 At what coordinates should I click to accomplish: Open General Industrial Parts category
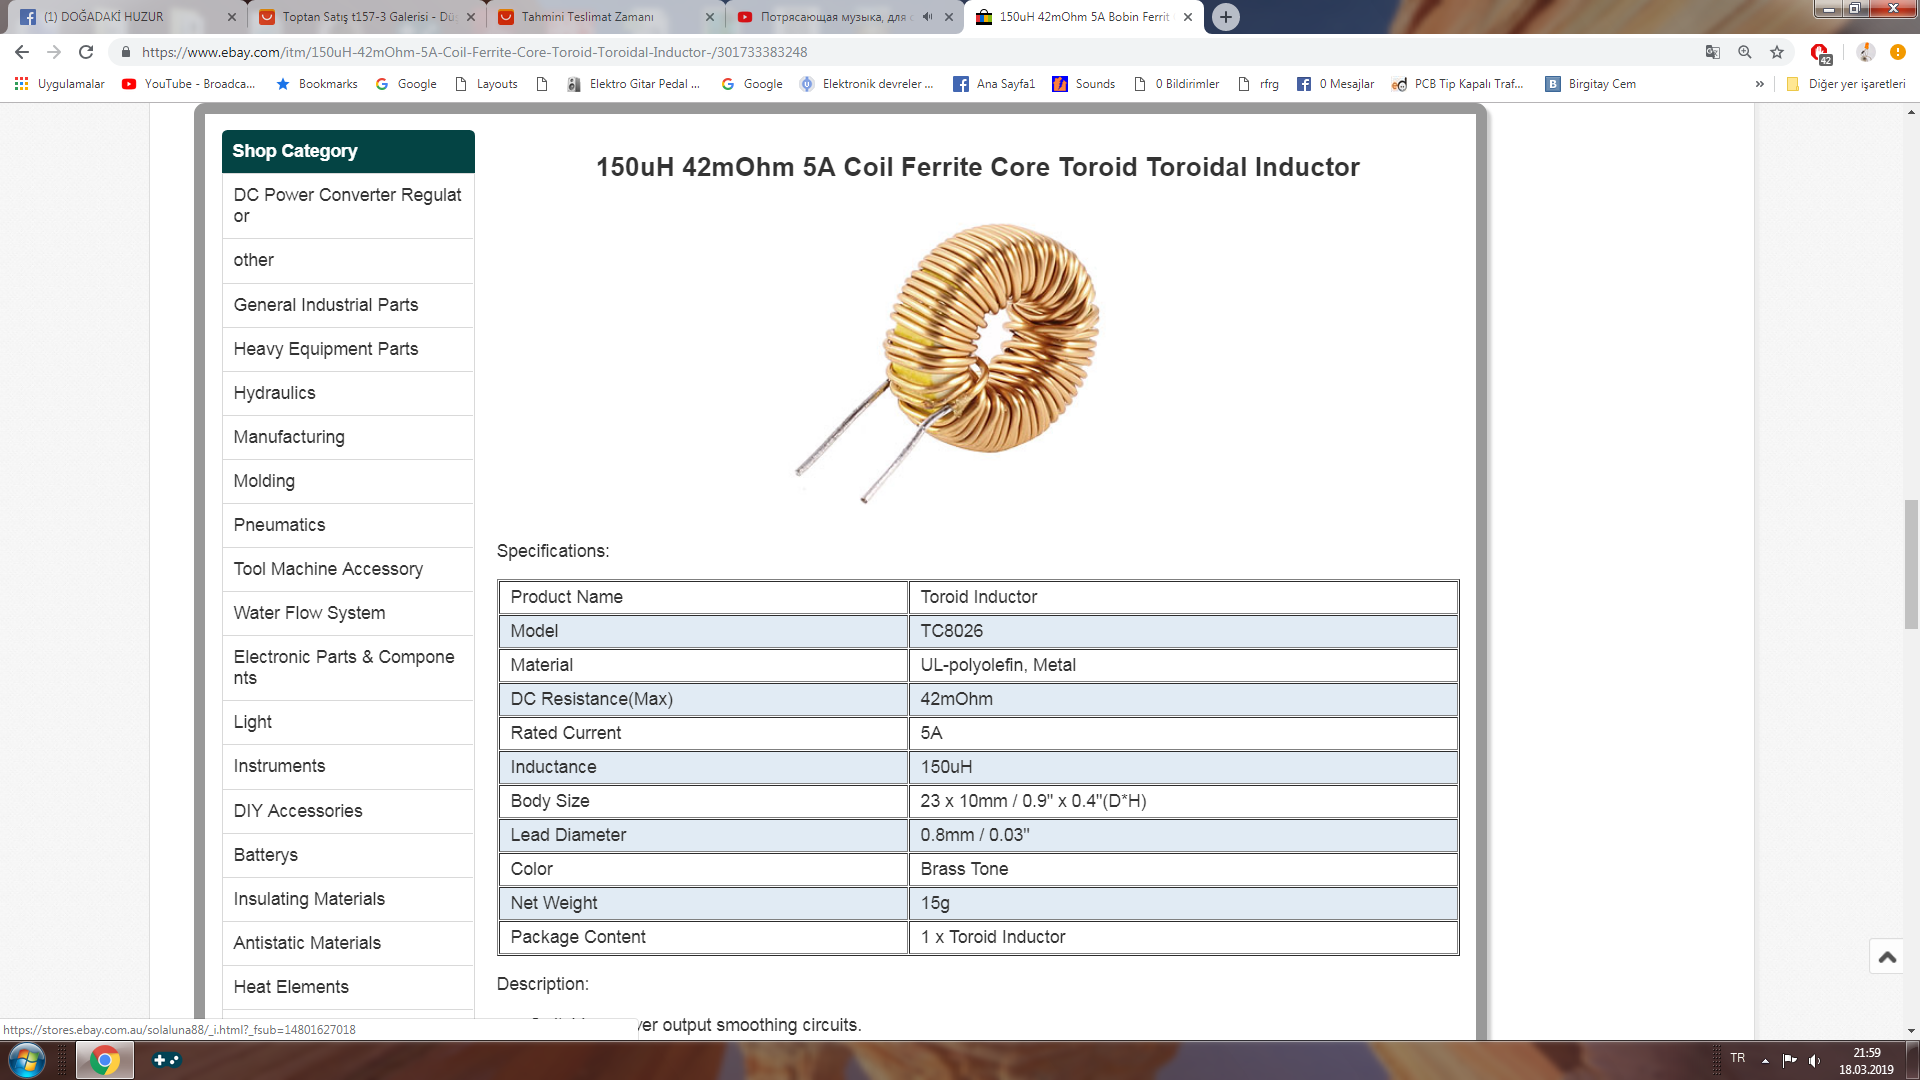click(348, 305)
